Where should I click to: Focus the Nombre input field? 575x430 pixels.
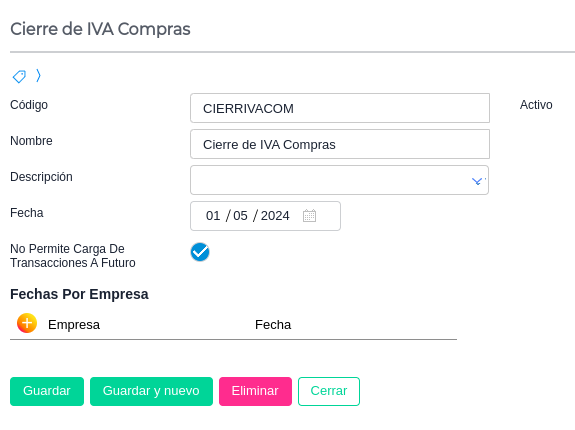[340, 144]
